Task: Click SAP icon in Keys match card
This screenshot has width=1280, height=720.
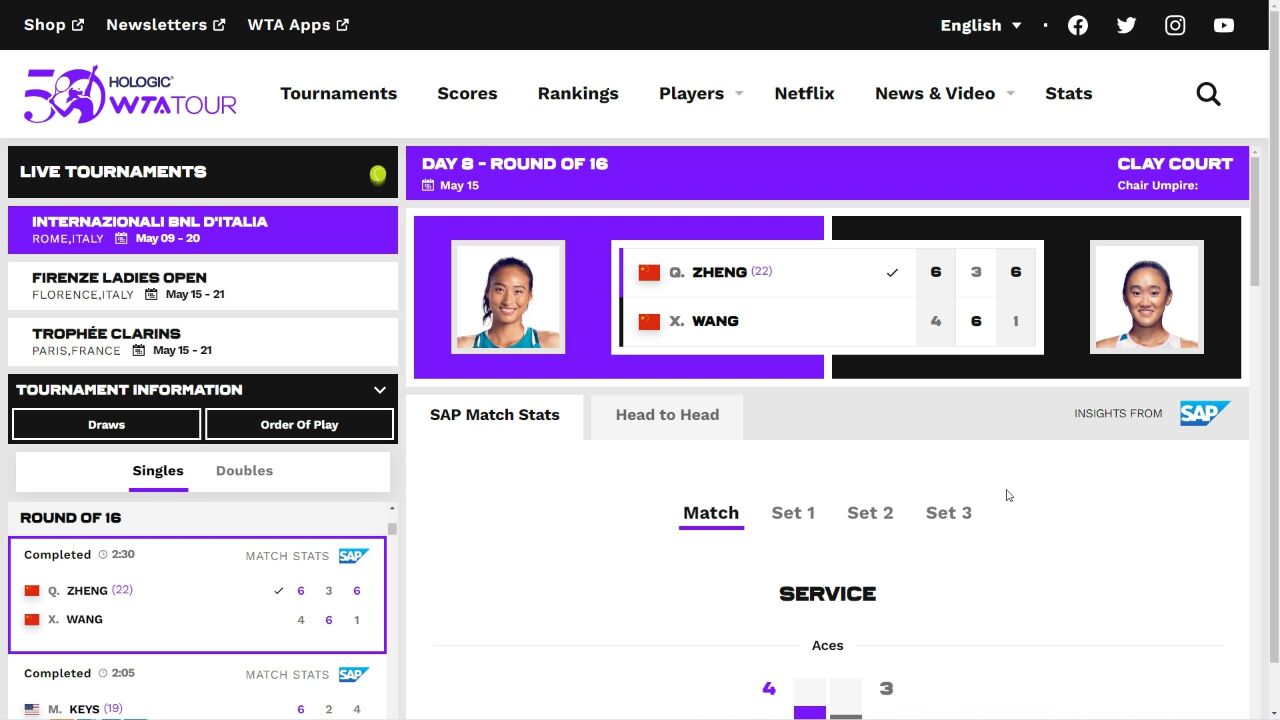Action: [x=354, y=675]
